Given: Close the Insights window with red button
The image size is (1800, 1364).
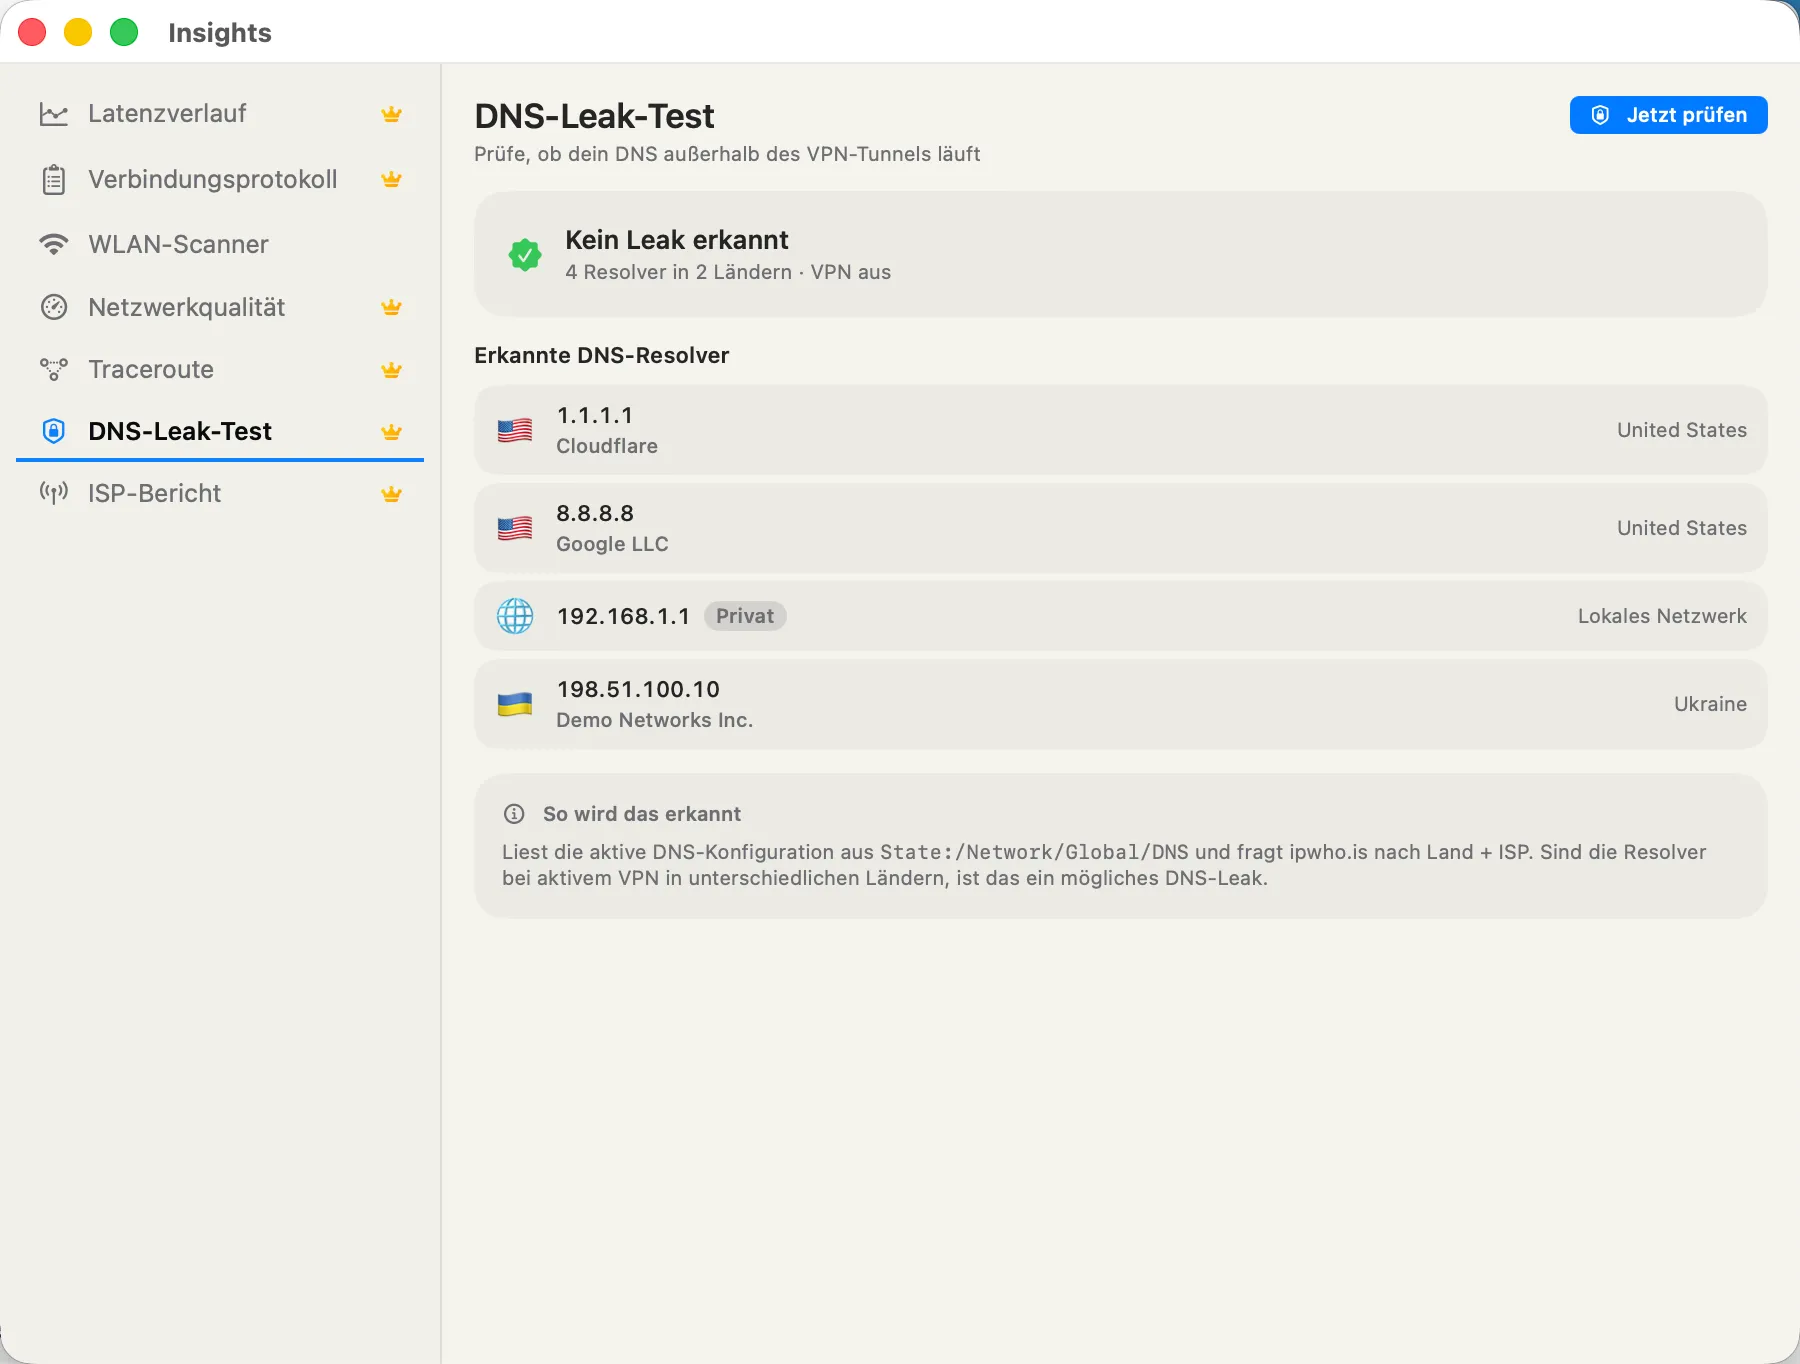Looking at the screenshot, I should (x=33, y=32).
